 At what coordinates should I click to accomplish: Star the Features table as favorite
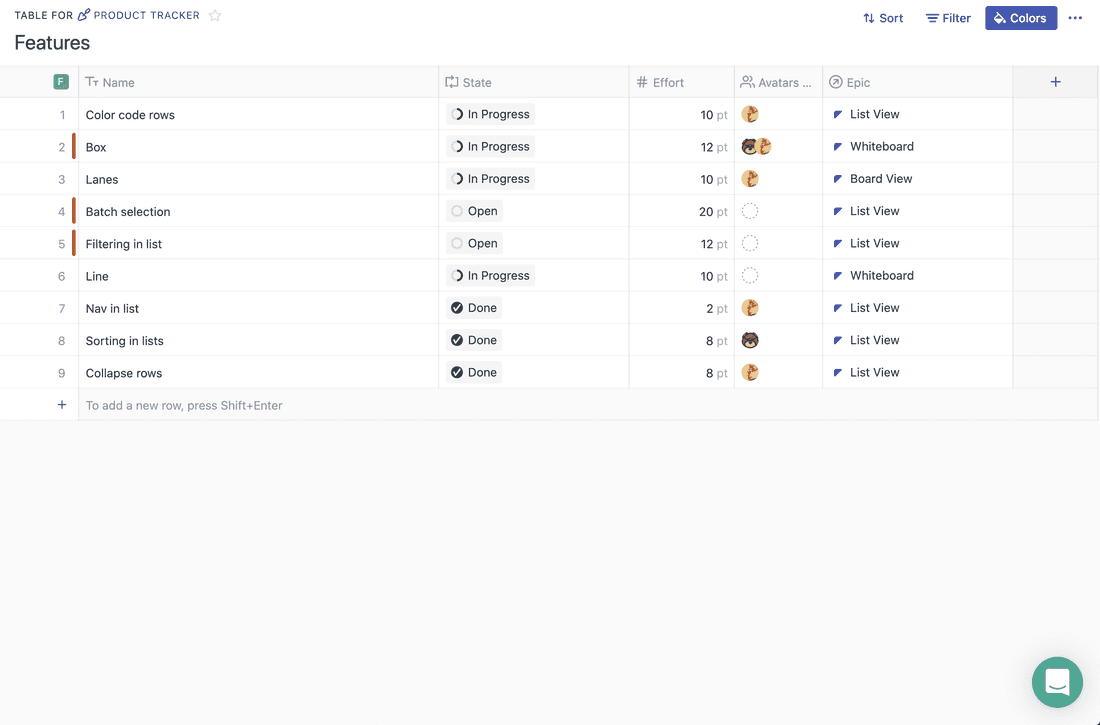(215, 16)
